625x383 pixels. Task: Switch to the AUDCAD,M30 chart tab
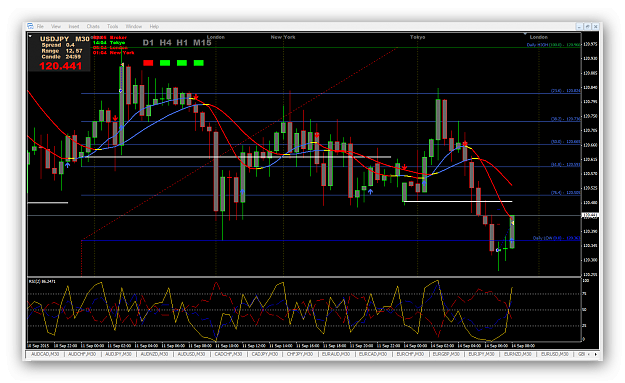coord(45,354)
